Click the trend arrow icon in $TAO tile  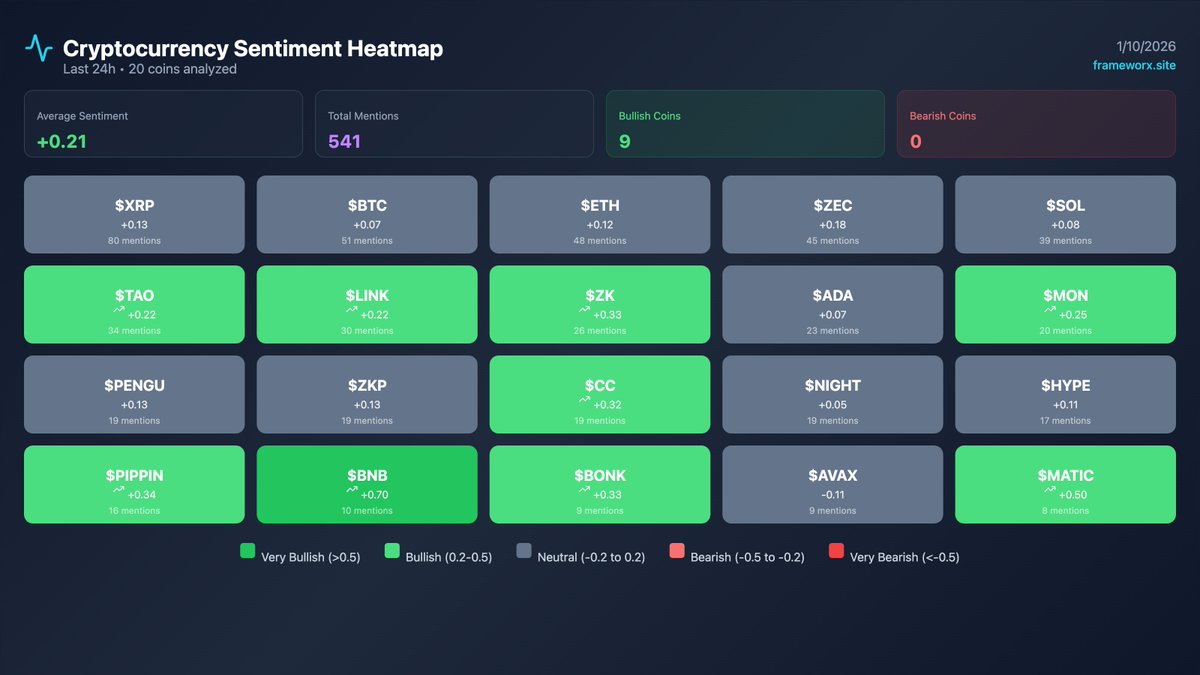coord(118,312)
